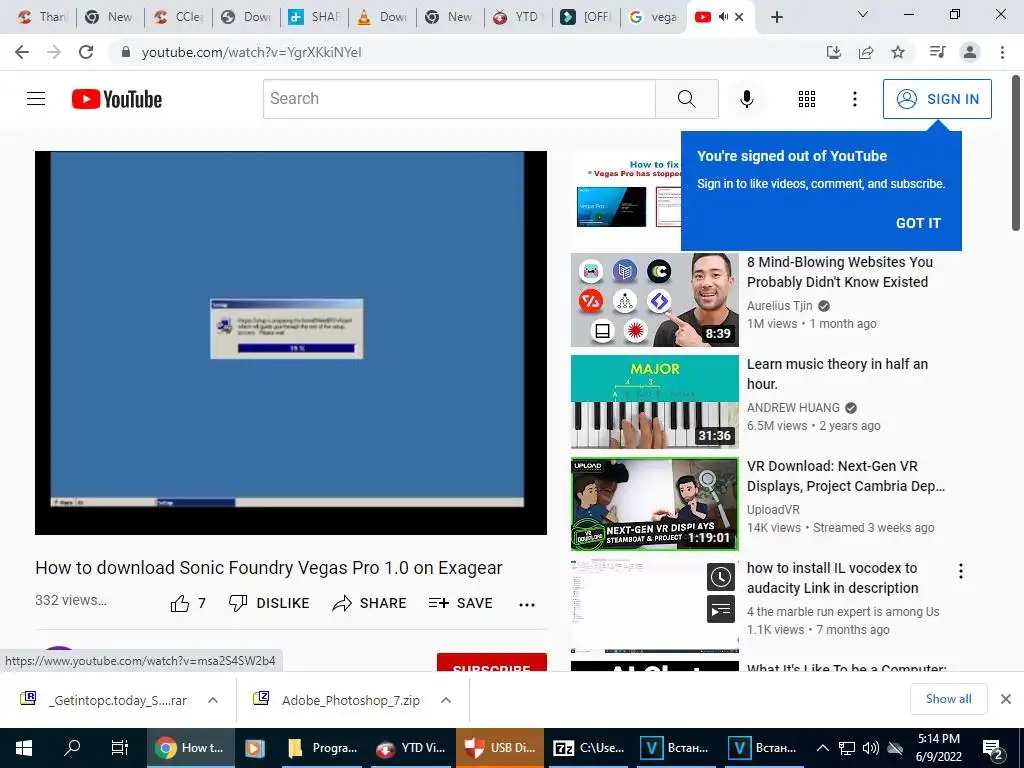Click the search magnifier button

[686, 99]
